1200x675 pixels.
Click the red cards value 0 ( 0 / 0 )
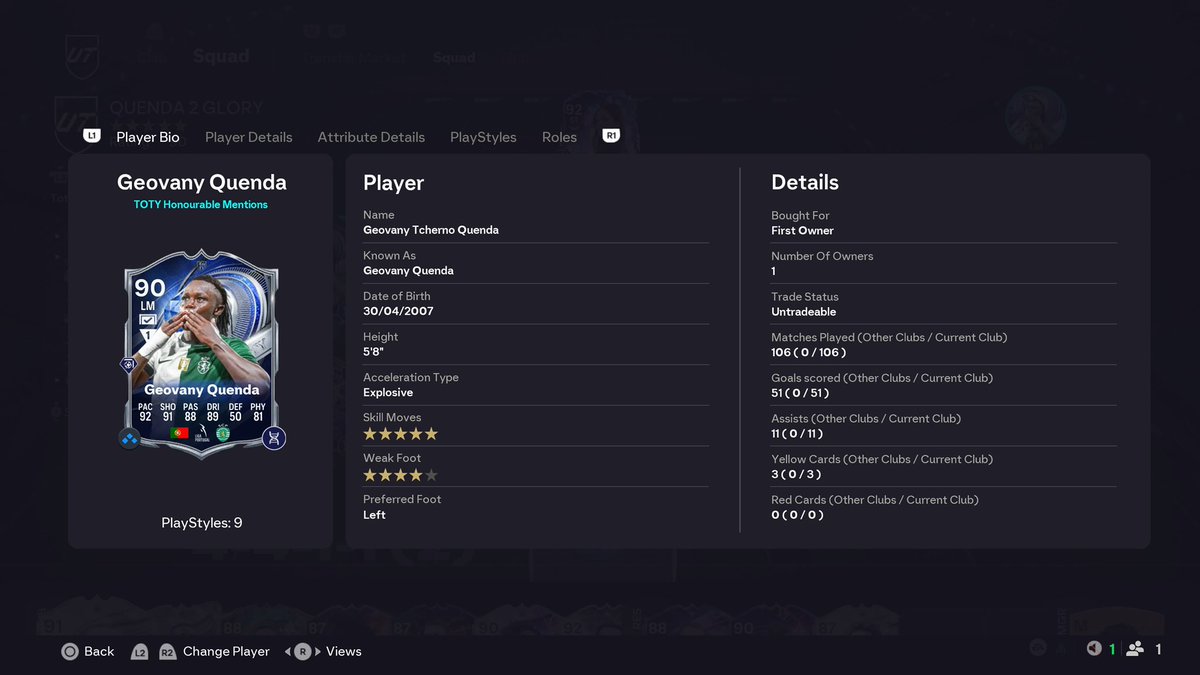pos(797,515)
